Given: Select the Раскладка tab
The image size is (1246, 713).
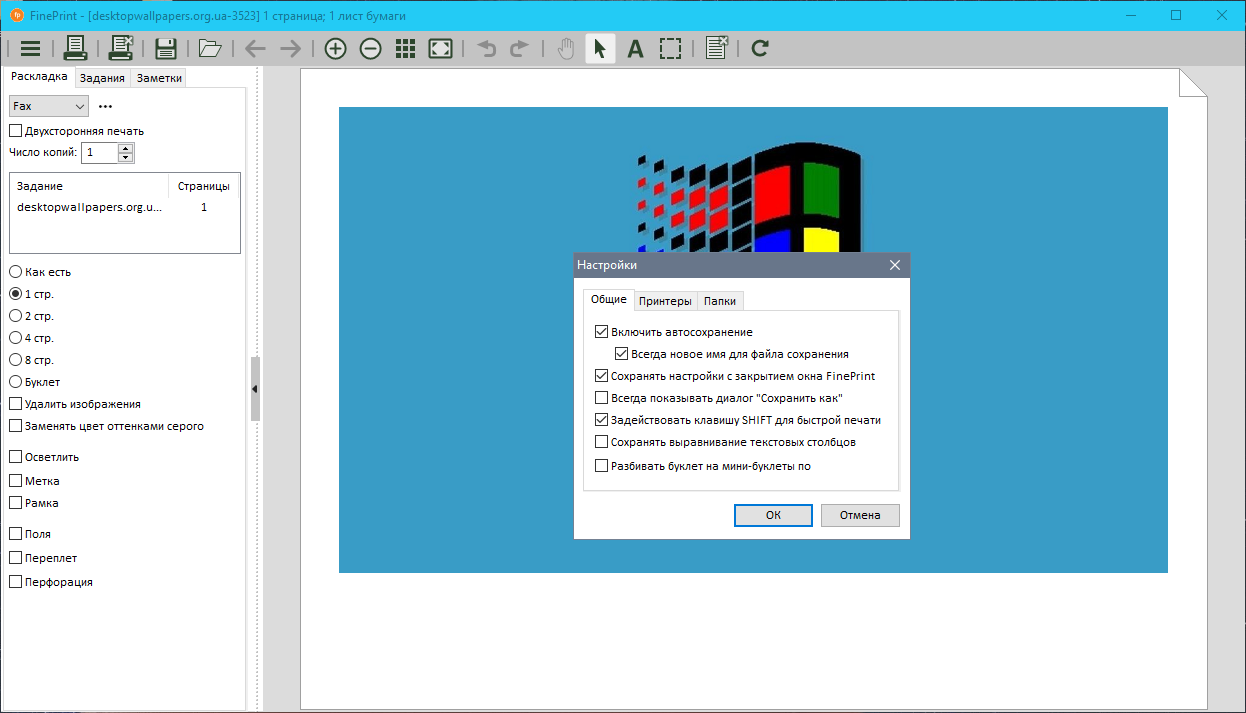Looking at the screenshot, I should coord(39,77).
